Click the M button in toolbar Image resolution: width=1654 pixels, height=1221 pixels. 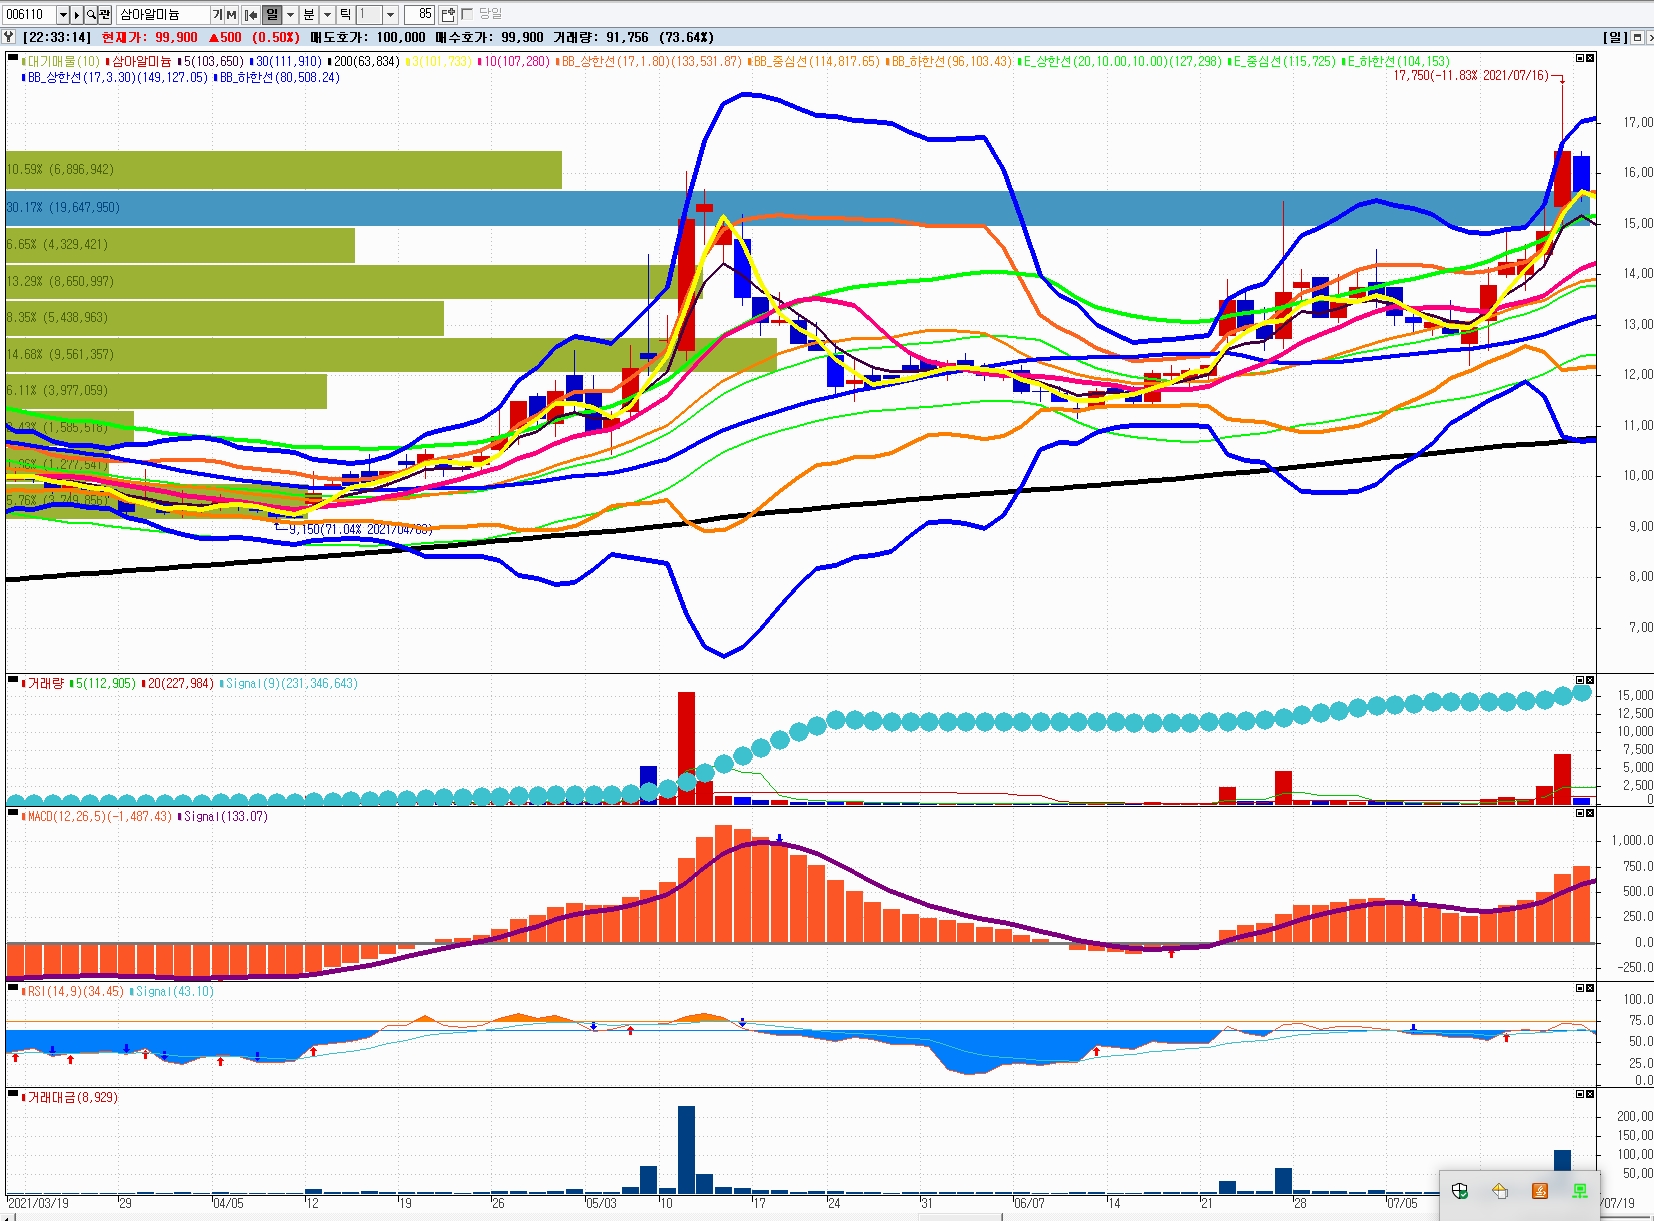click(231, 14)
